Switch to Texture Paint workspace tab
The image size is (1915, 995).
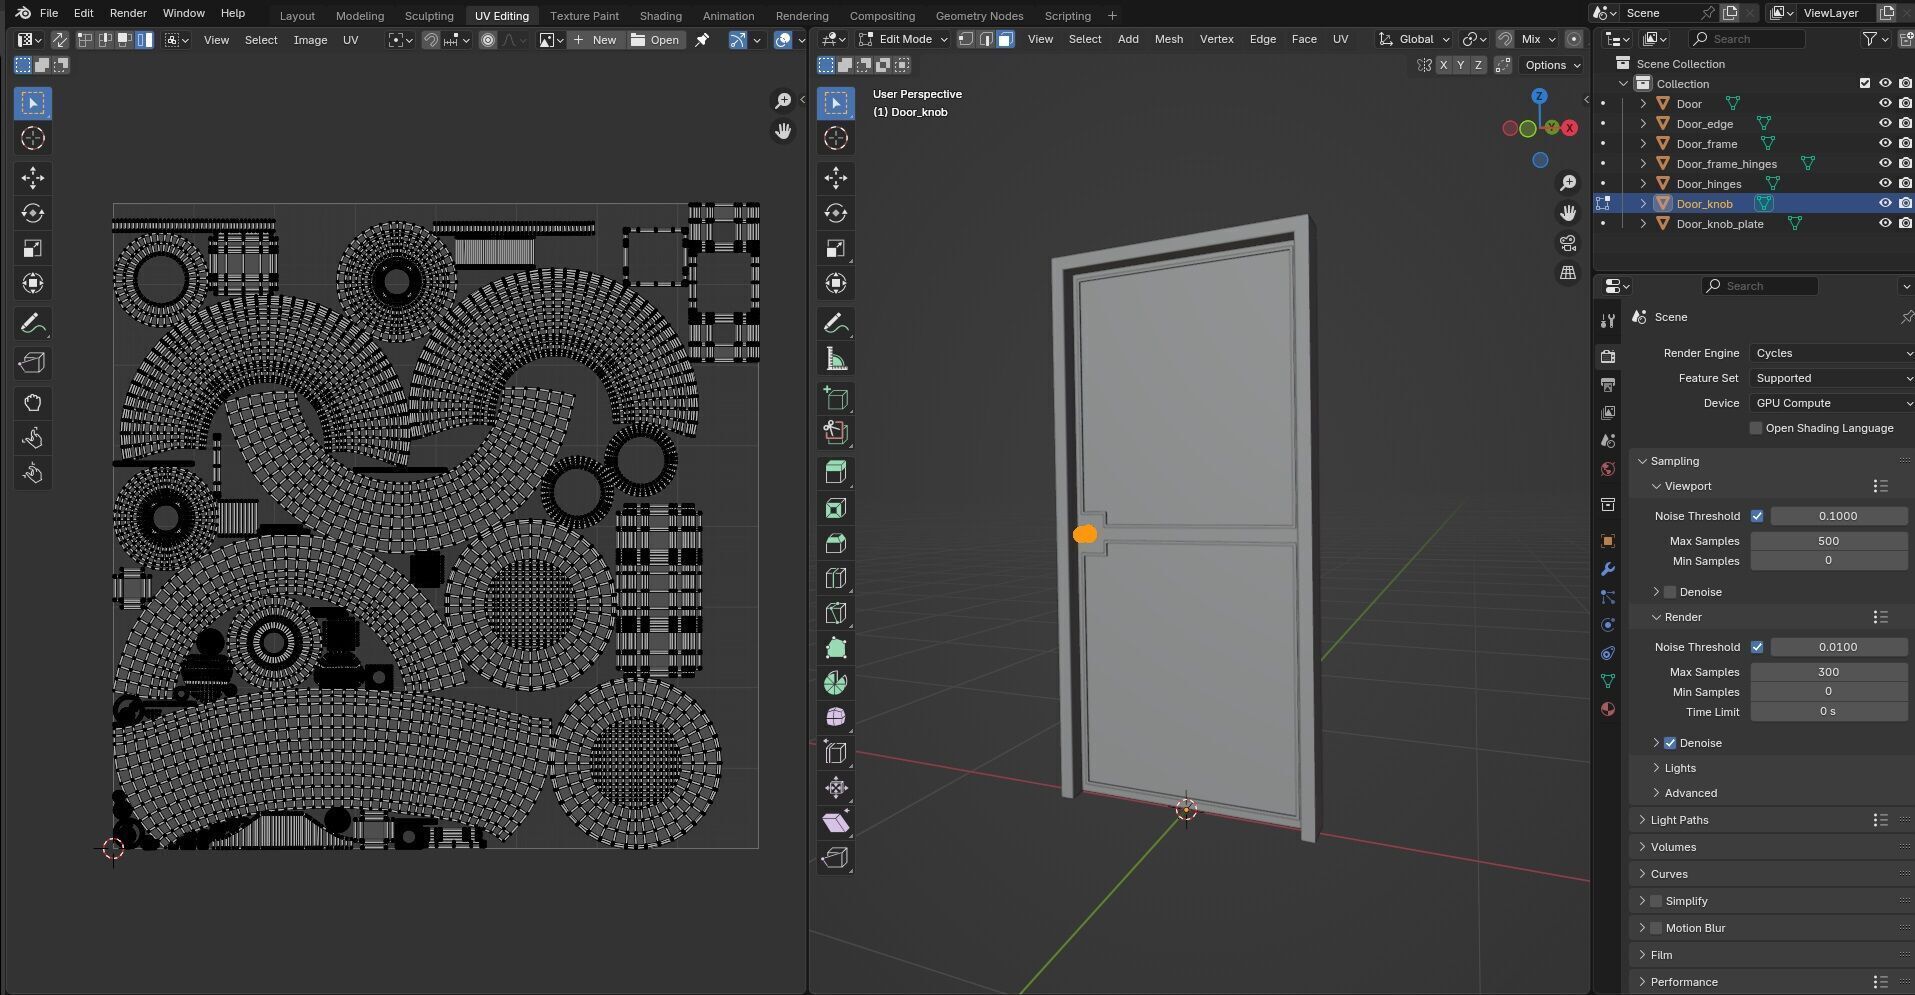tap(584, 15)
